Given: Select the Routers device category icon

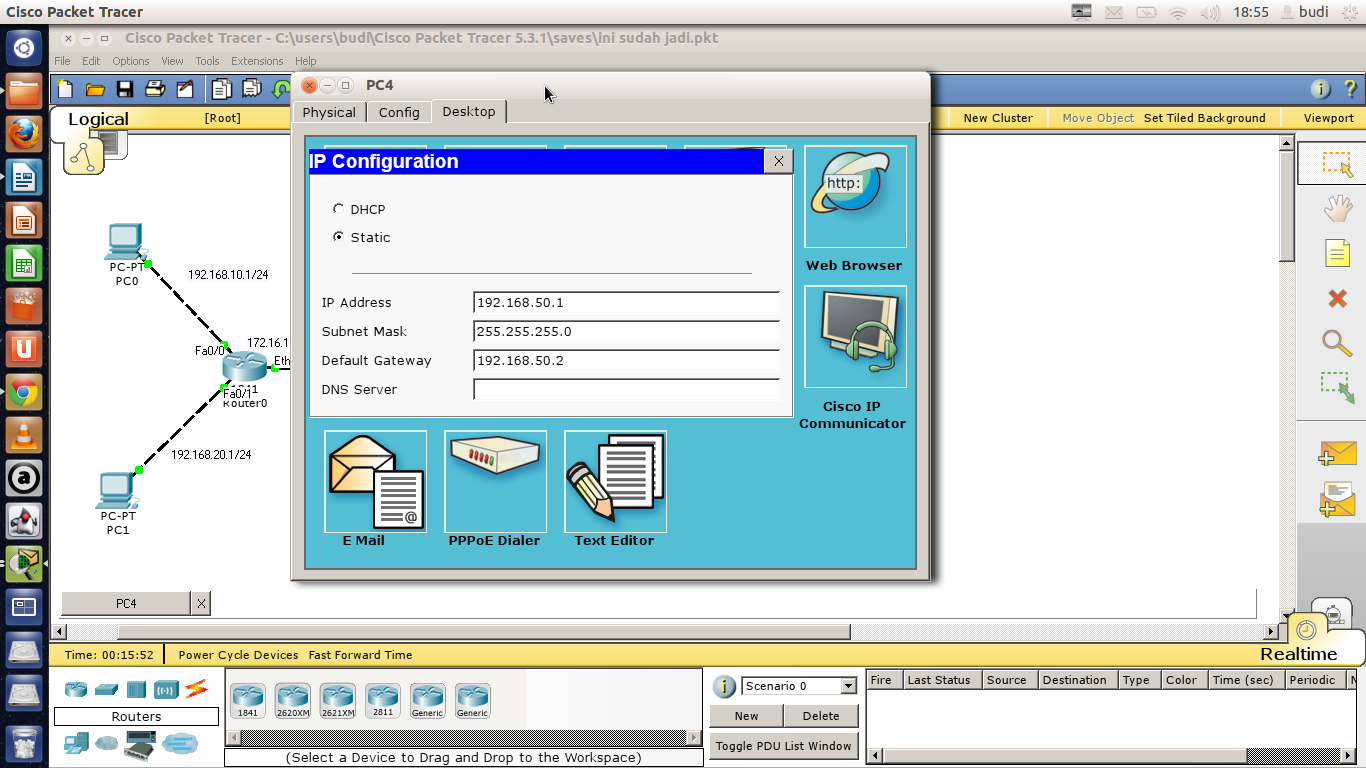Looking at the screenshot, I should click(x=76, y=689).
